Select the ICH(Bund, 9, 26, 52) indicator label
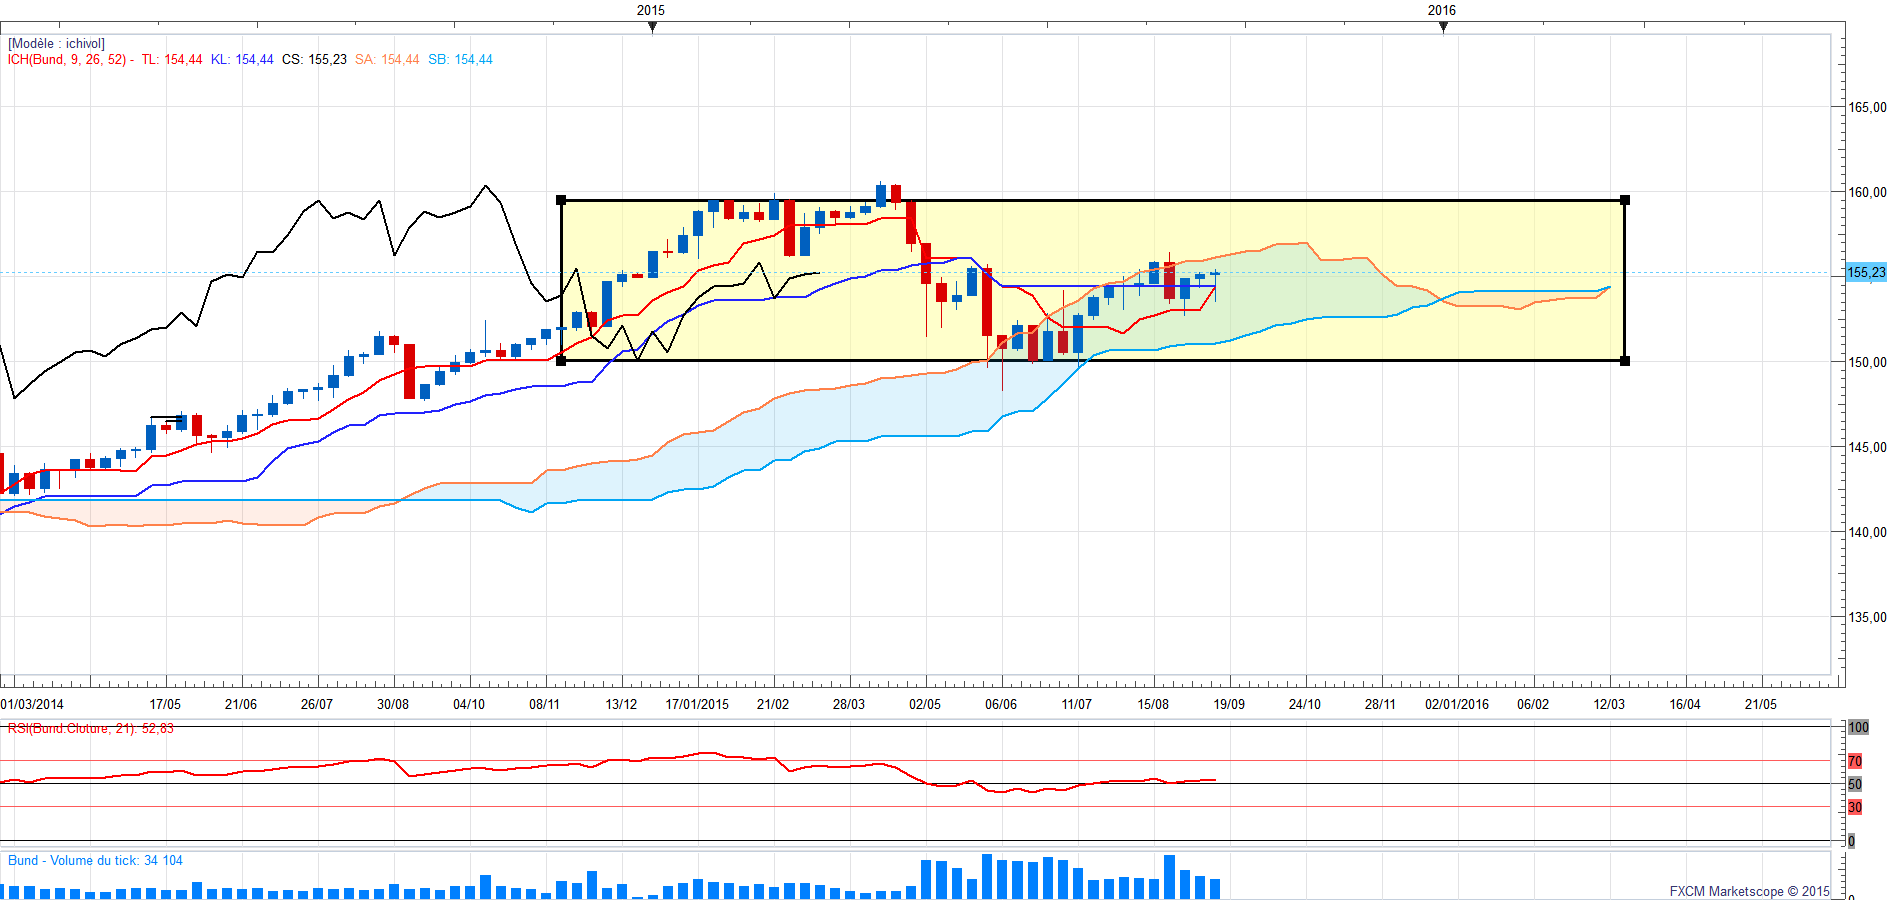 click(67, 60)
